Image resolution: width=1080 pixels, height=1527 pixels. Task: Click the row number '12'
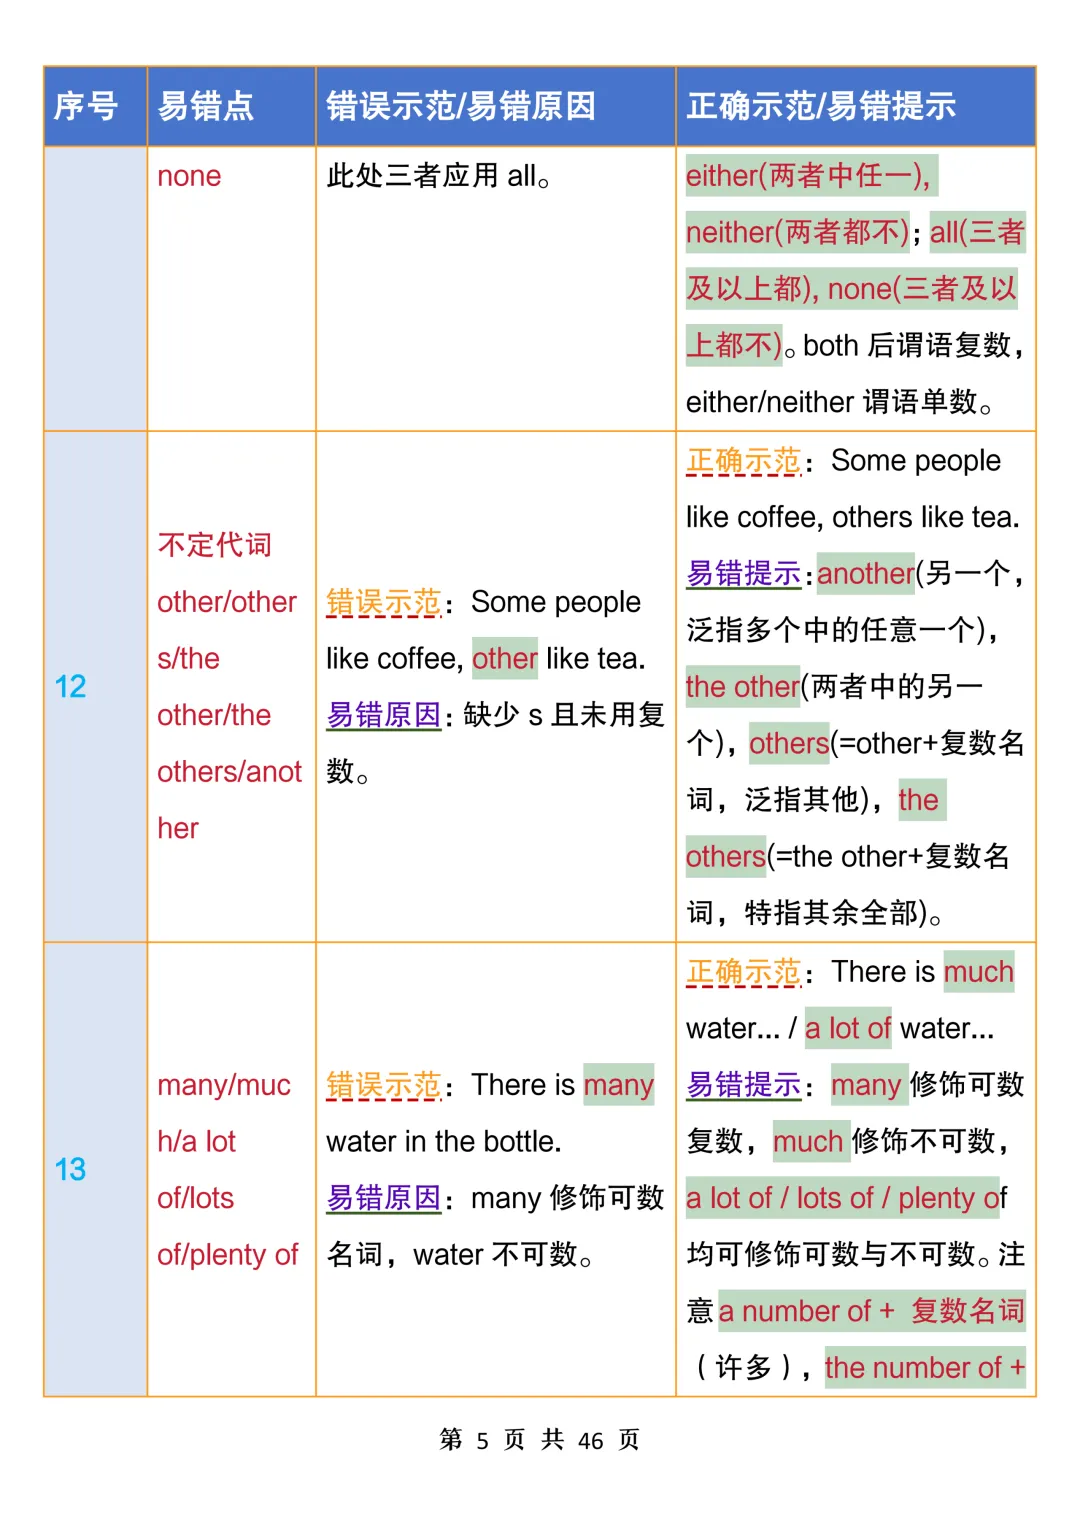click(70, 686)
